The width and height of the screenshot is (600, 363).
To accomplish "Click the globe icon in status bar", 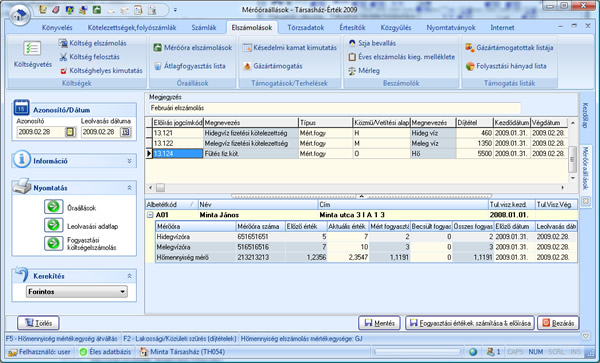I will click(473, 352).
